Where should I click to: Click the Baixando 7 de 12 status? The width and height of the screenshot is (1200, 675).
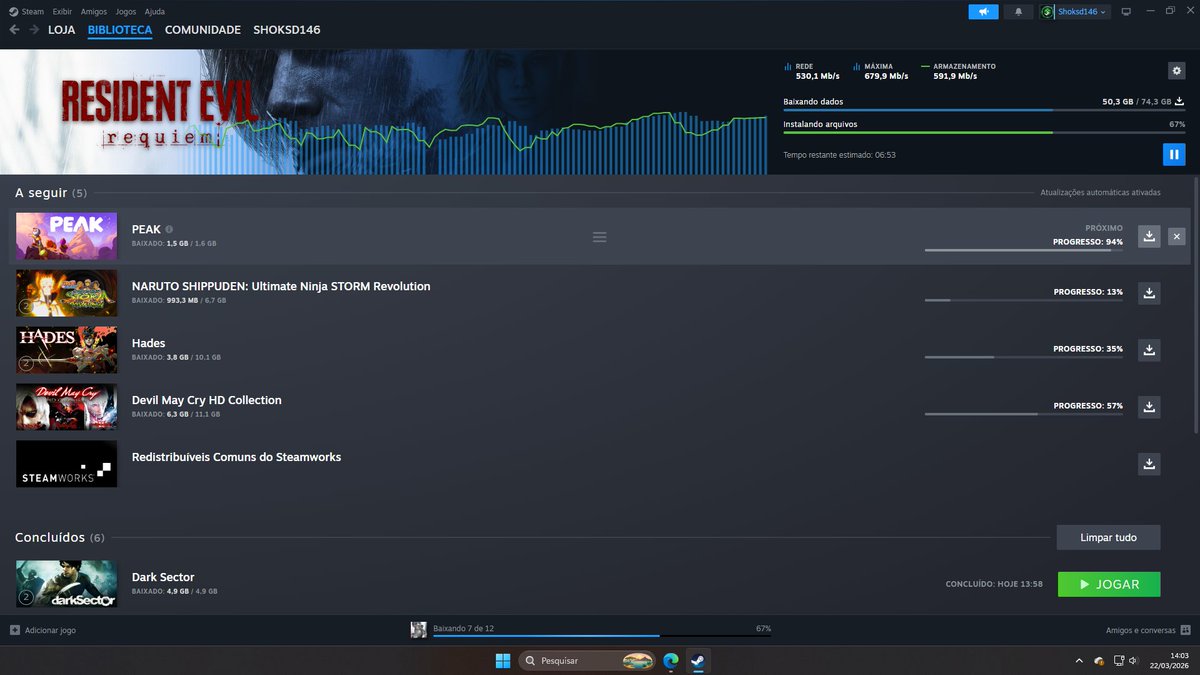click(x=463, y=628)
